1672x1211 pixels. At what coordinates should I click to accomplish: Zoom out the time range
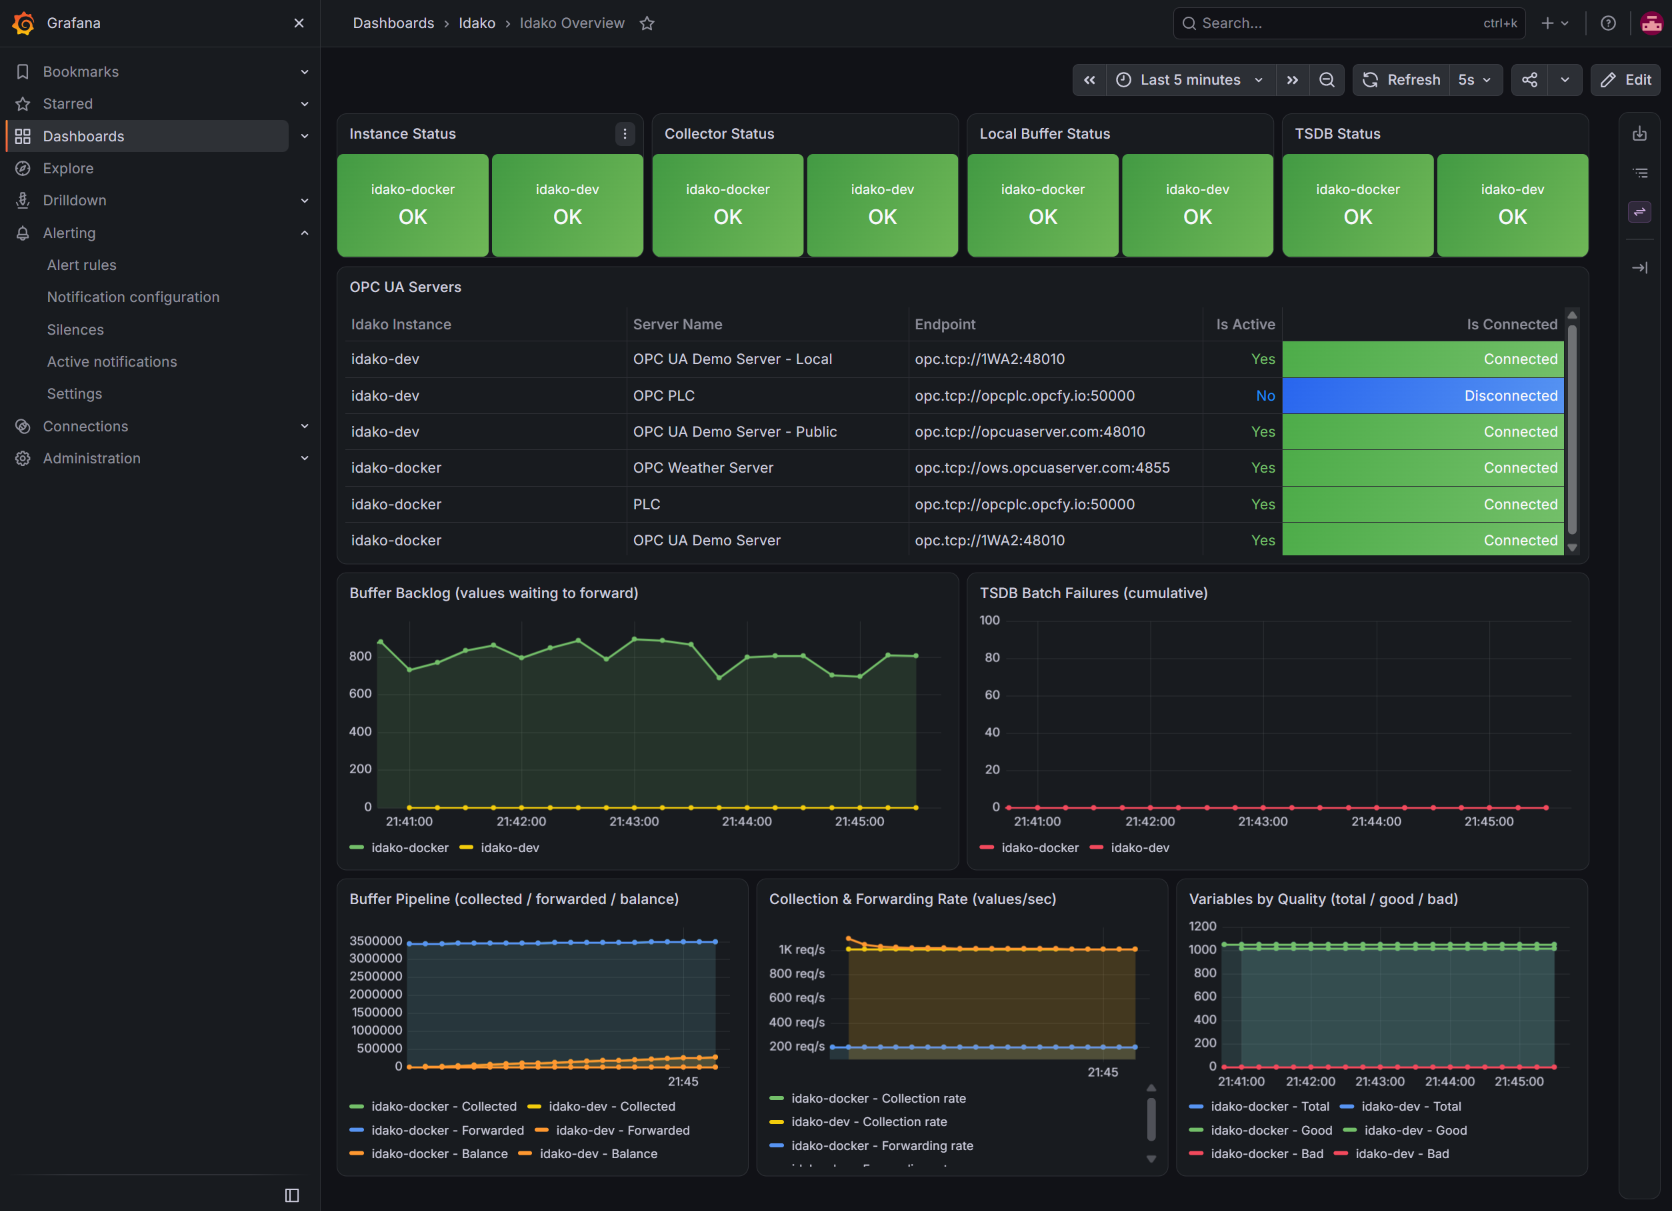[1327, 80]
